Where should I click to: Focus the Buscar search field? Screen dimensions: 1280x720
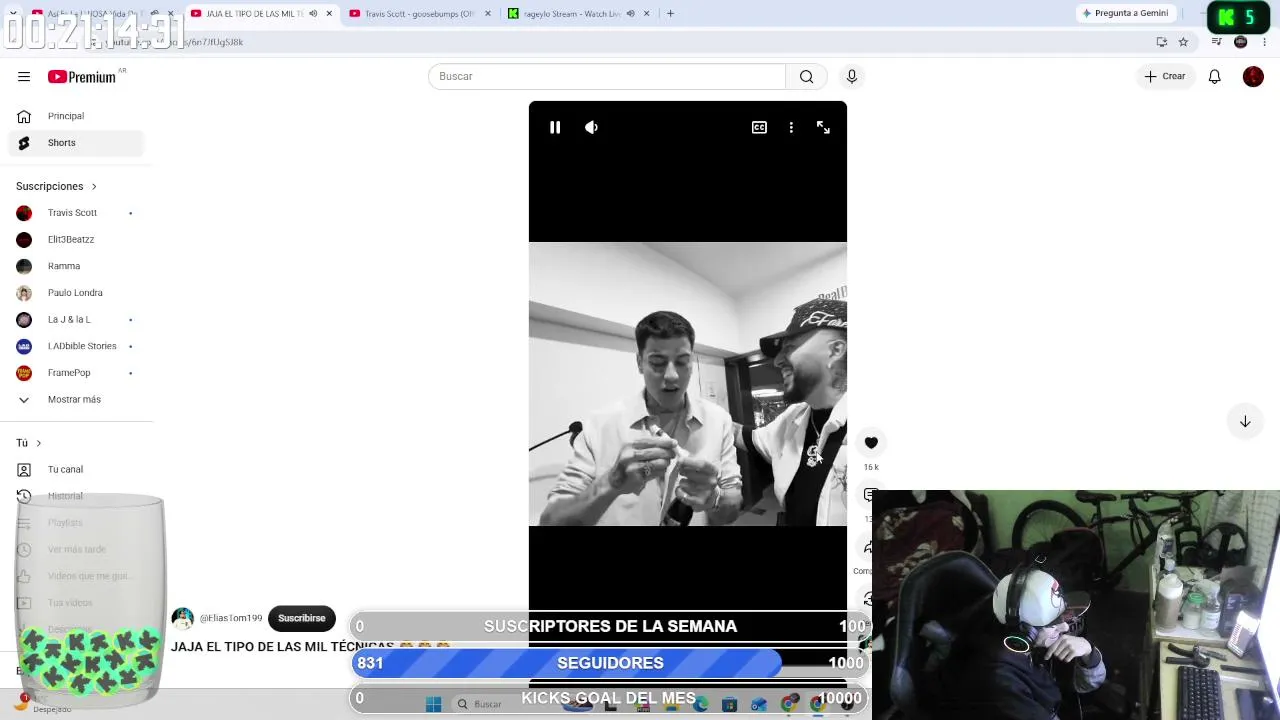click(607, 76)
